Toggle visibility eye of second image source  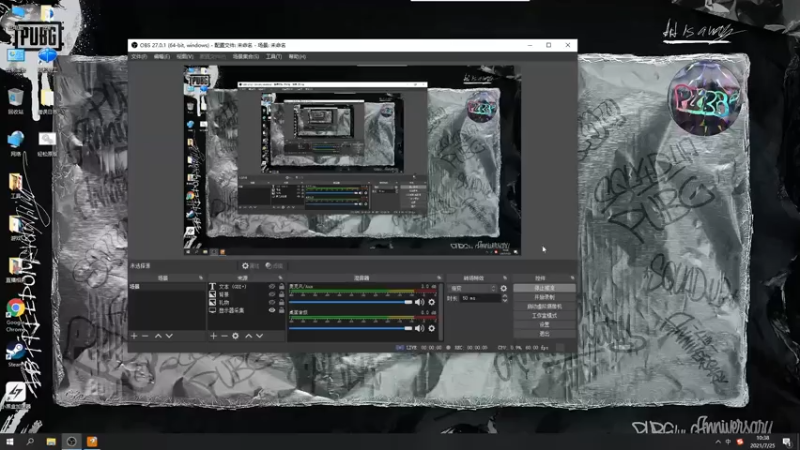[x=272, y=294]
